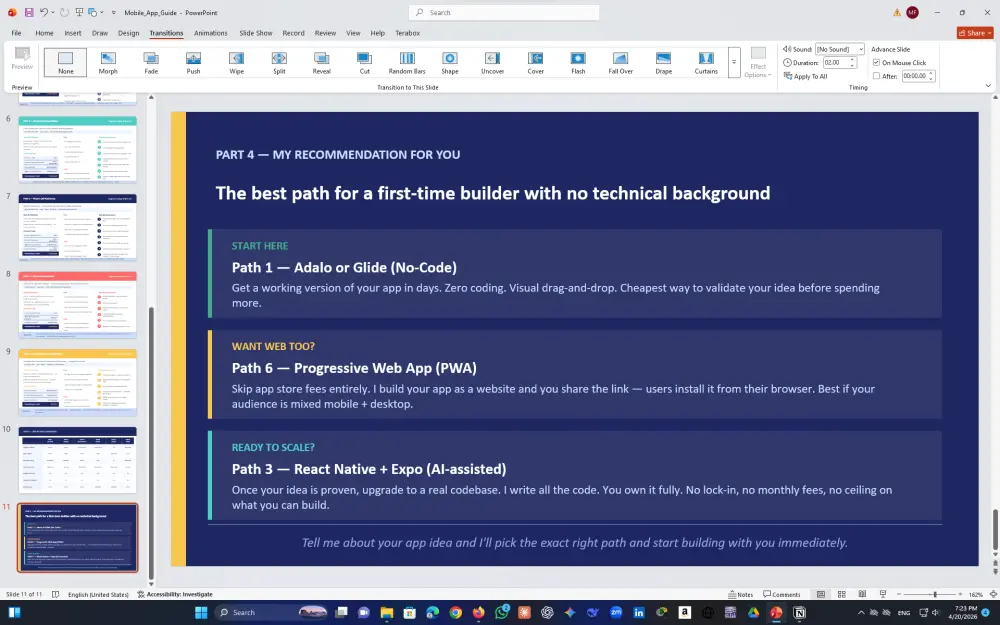The height and width of the screenshot is (625, 1000).
Task: Apply the Reveal transition
Action: coord(321,62)
